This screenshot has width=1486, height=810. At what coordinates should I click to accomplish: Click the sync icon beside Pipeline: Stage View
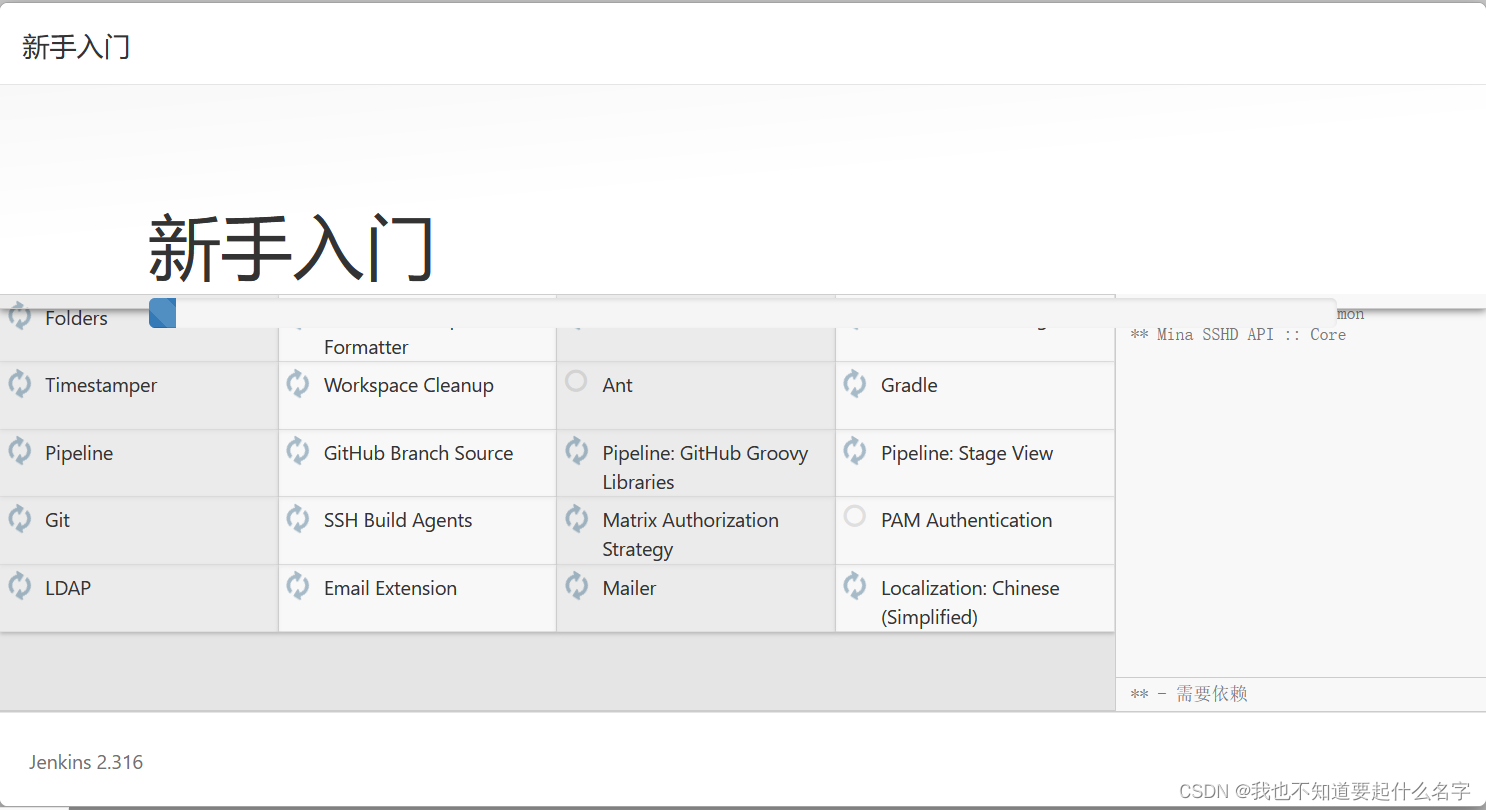click(855, 452)
